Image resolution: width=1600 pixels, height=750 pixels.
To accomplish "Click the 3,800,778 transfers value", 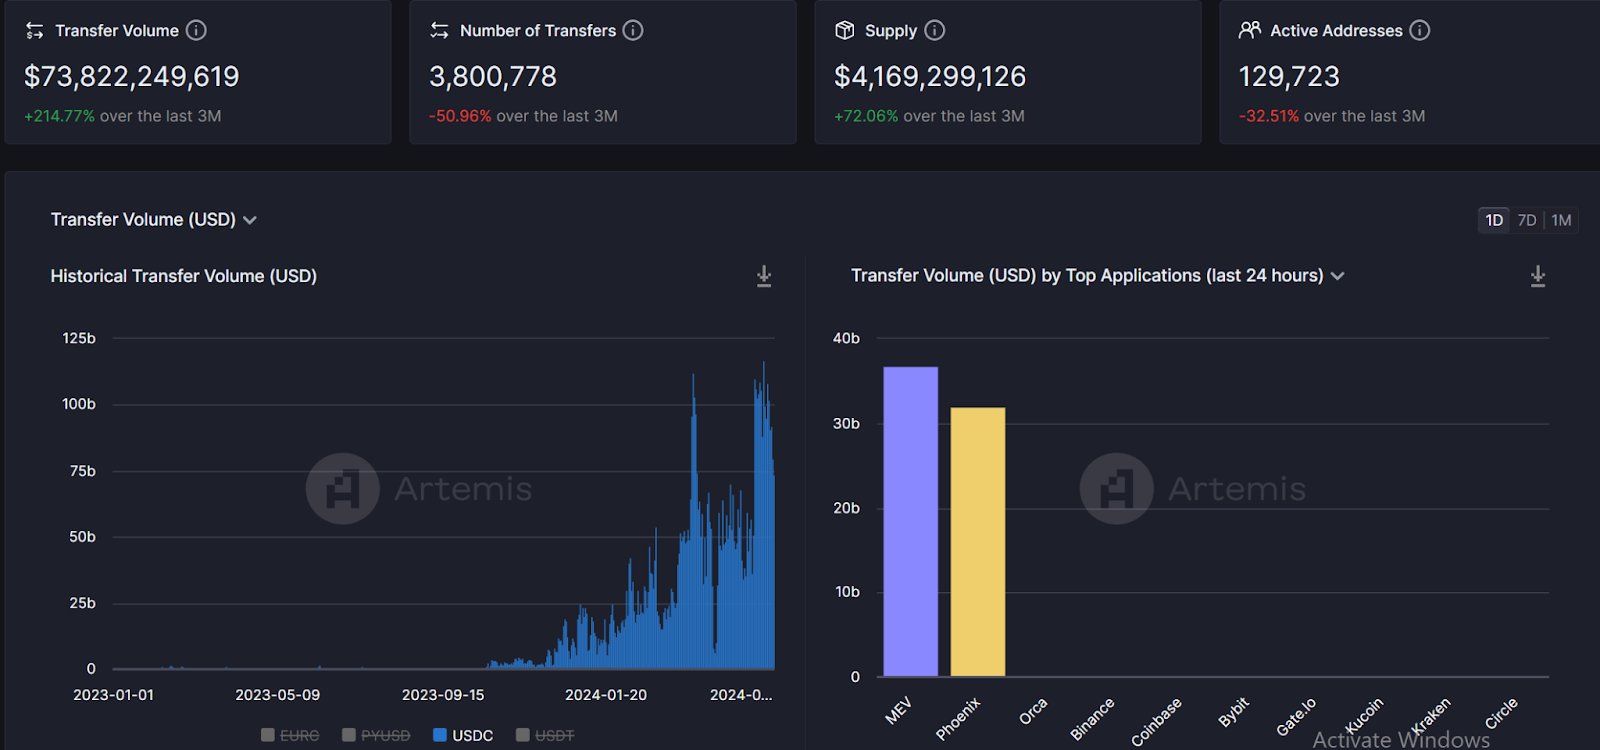I will tap(493, 76).
